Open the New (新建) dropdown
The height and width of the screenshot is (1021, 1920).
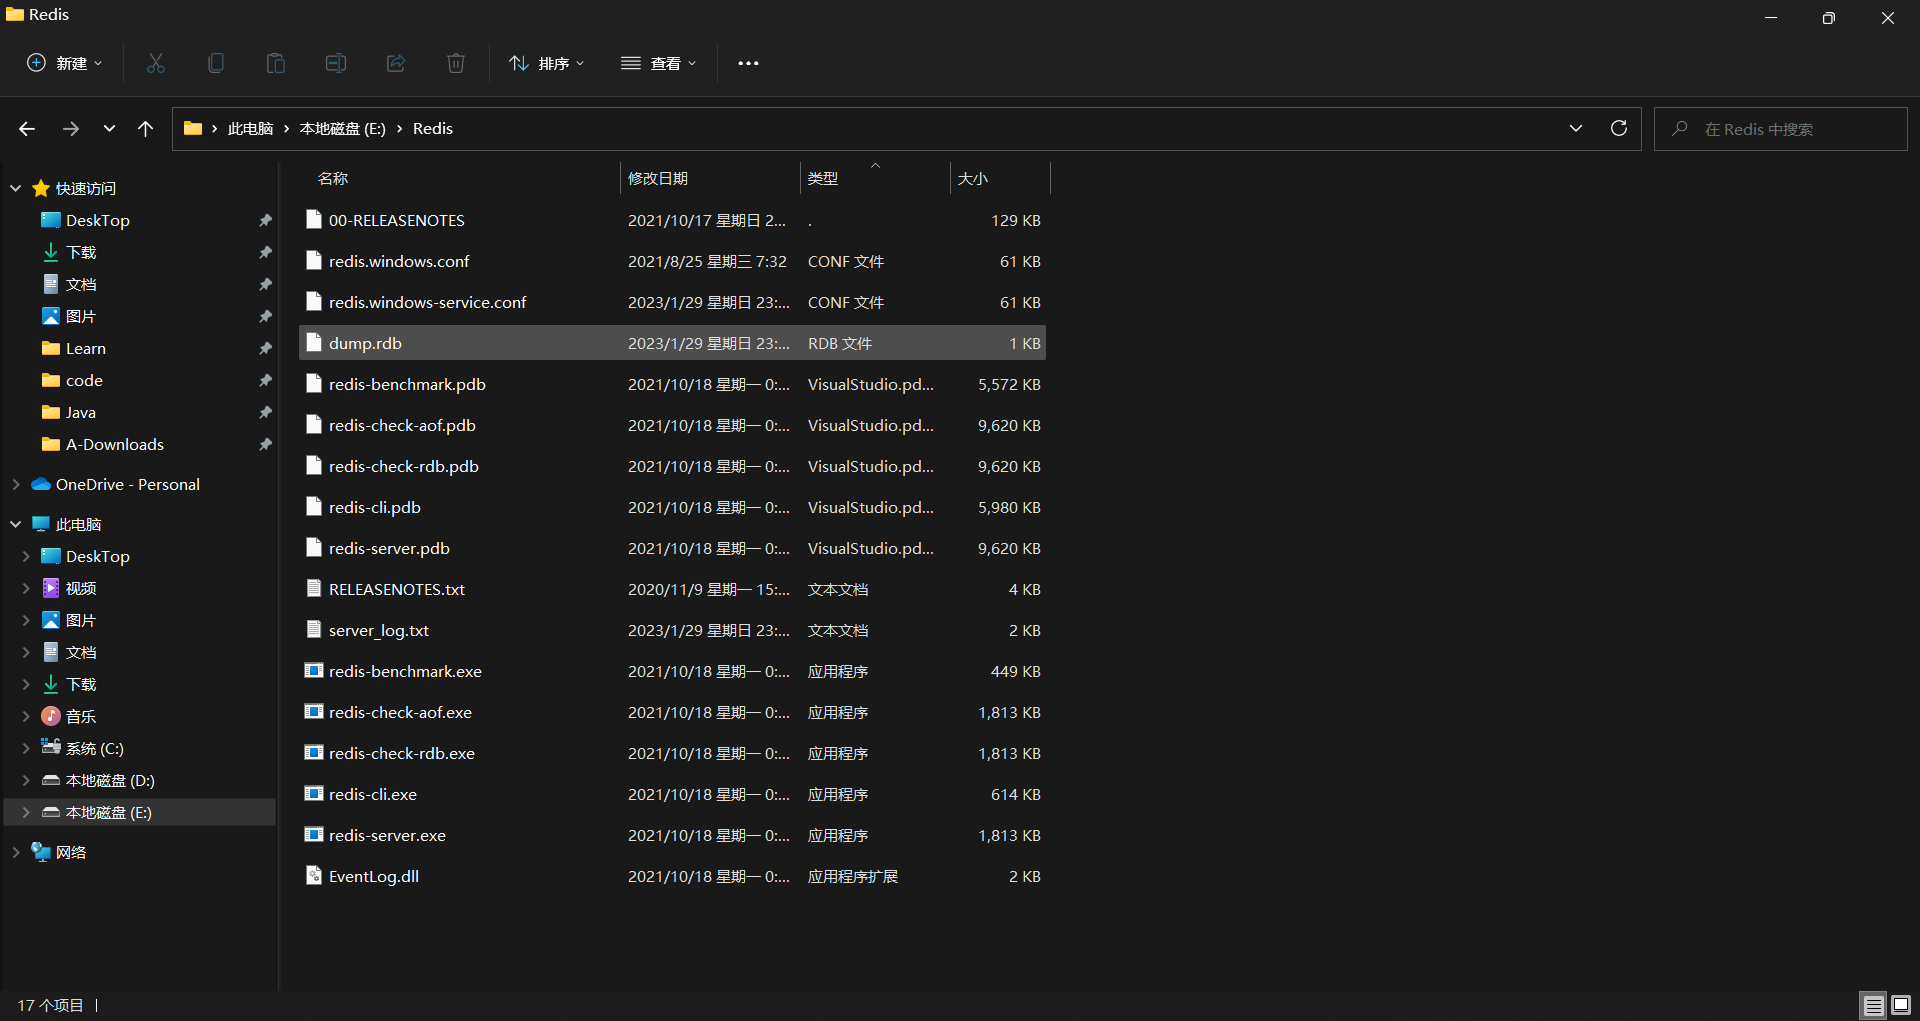(x=64, y=63)
